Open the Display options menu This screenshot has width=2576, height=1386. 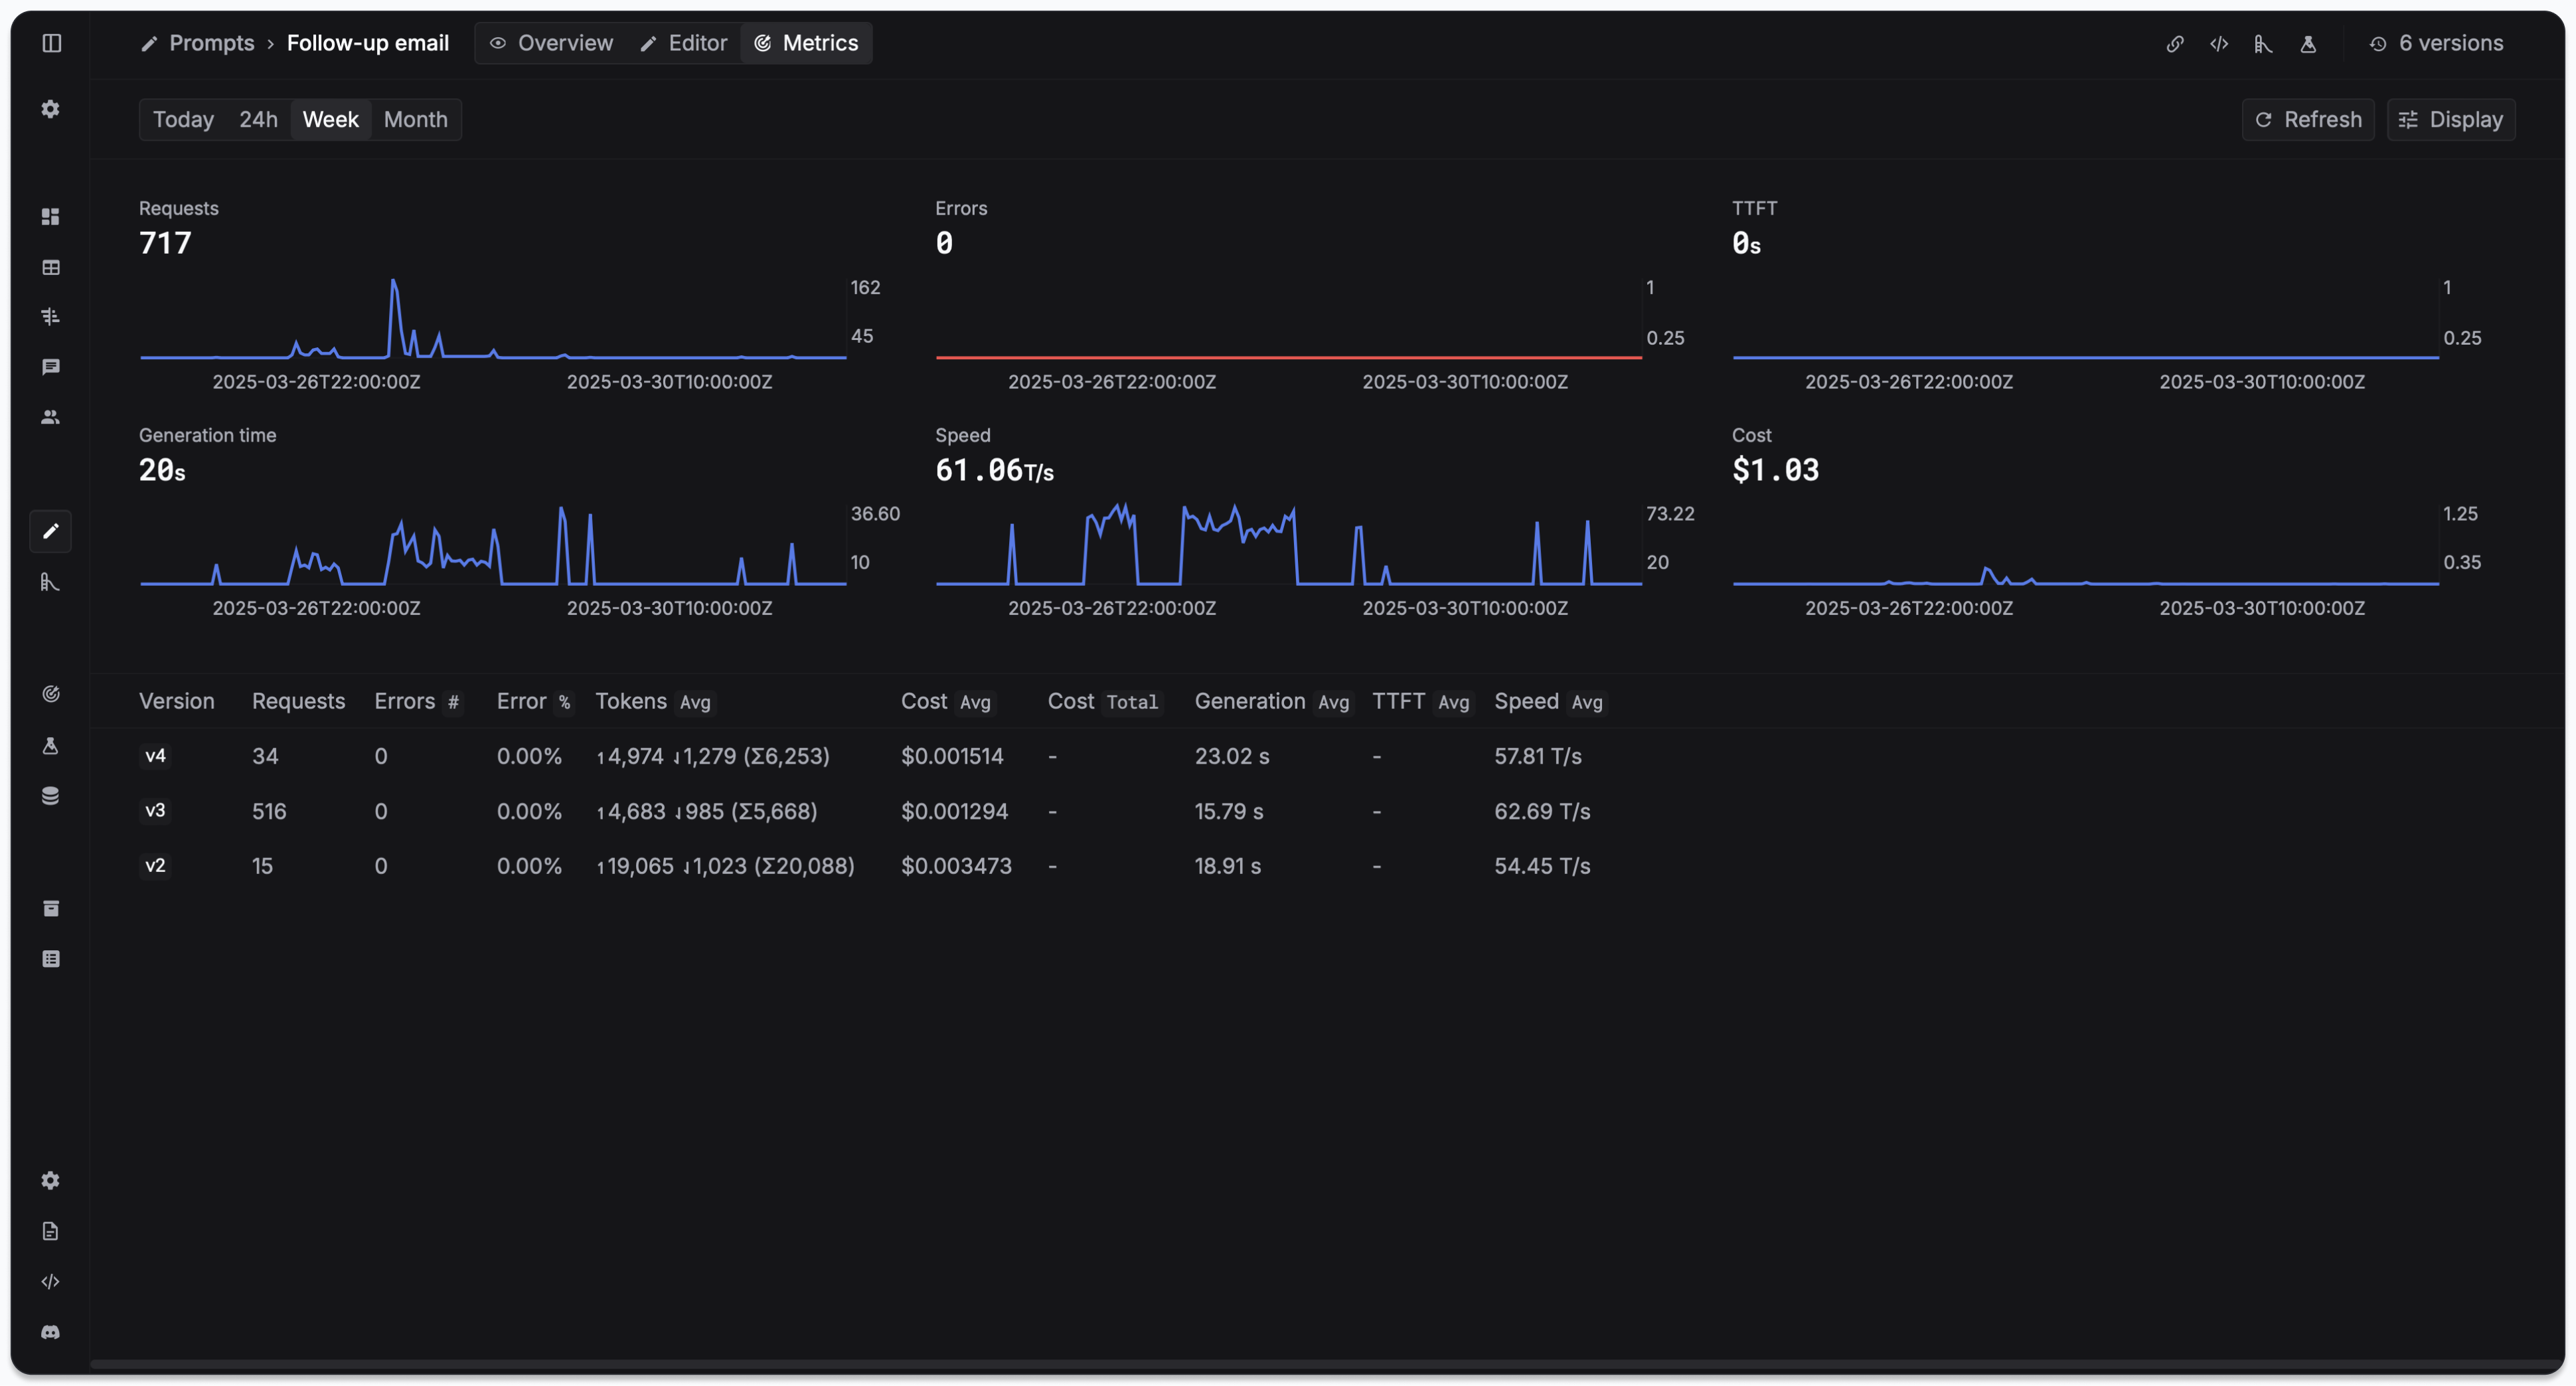click(x=2451, y=119)
